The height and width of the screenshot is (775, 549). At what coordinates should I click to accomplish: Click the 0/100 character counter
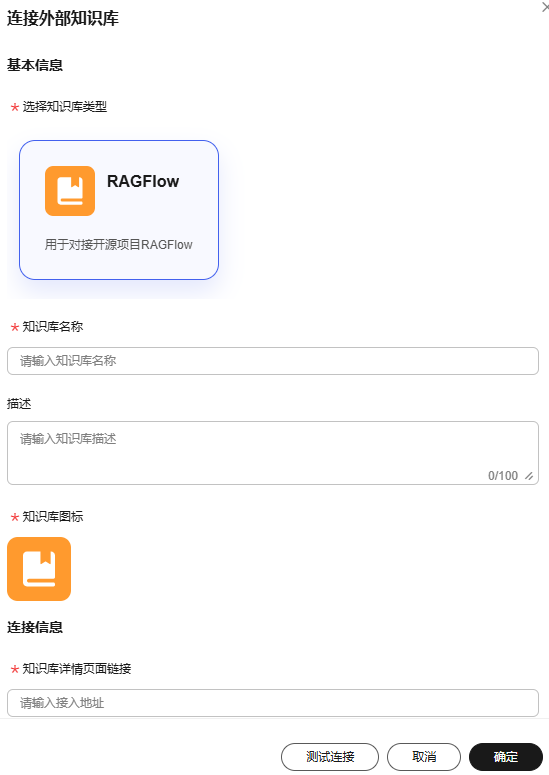503,476
